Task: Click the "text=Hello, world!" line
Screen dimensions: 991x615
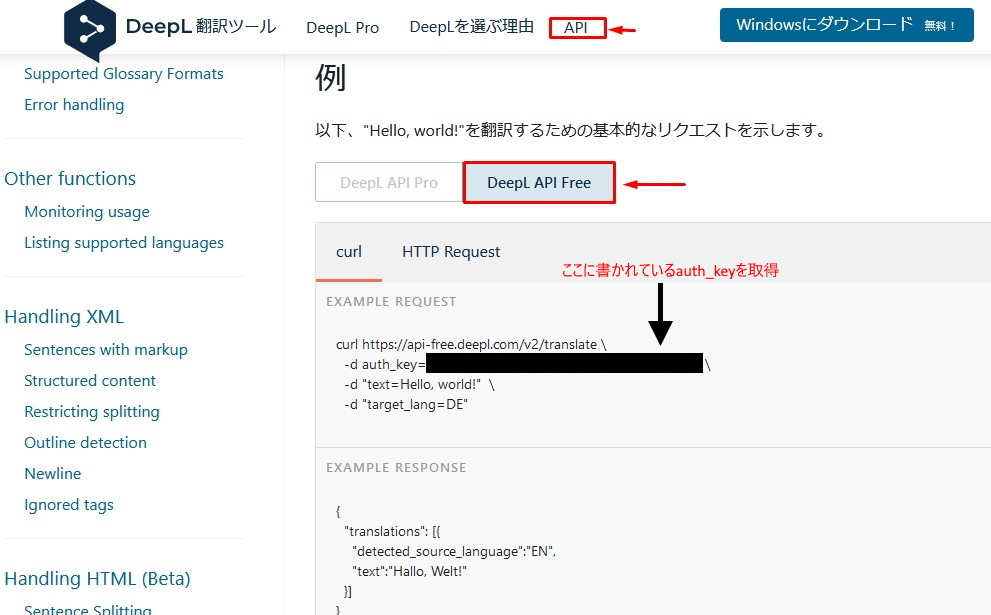Action: [x=419, y=384]
